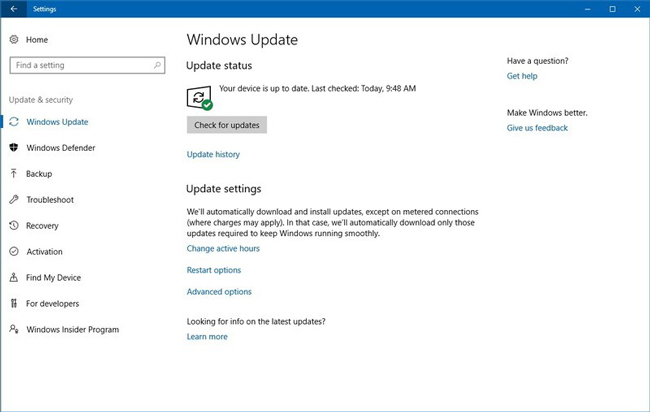This screenshot has height=412, width=650.
Task: Click the Windows Insider Program person icon
Action: pos(14,329)
